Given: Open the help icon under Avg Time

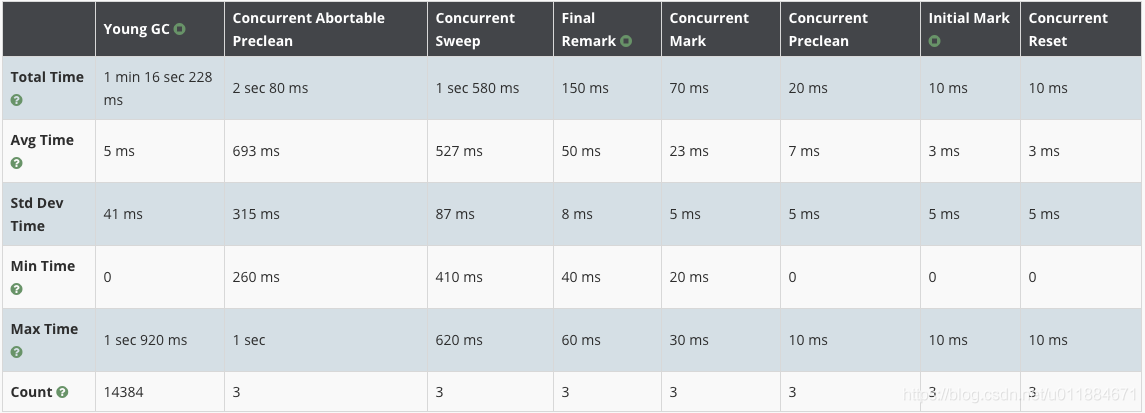Looking at the screenshot, I should pyautogui.click(x=16, y=163).
